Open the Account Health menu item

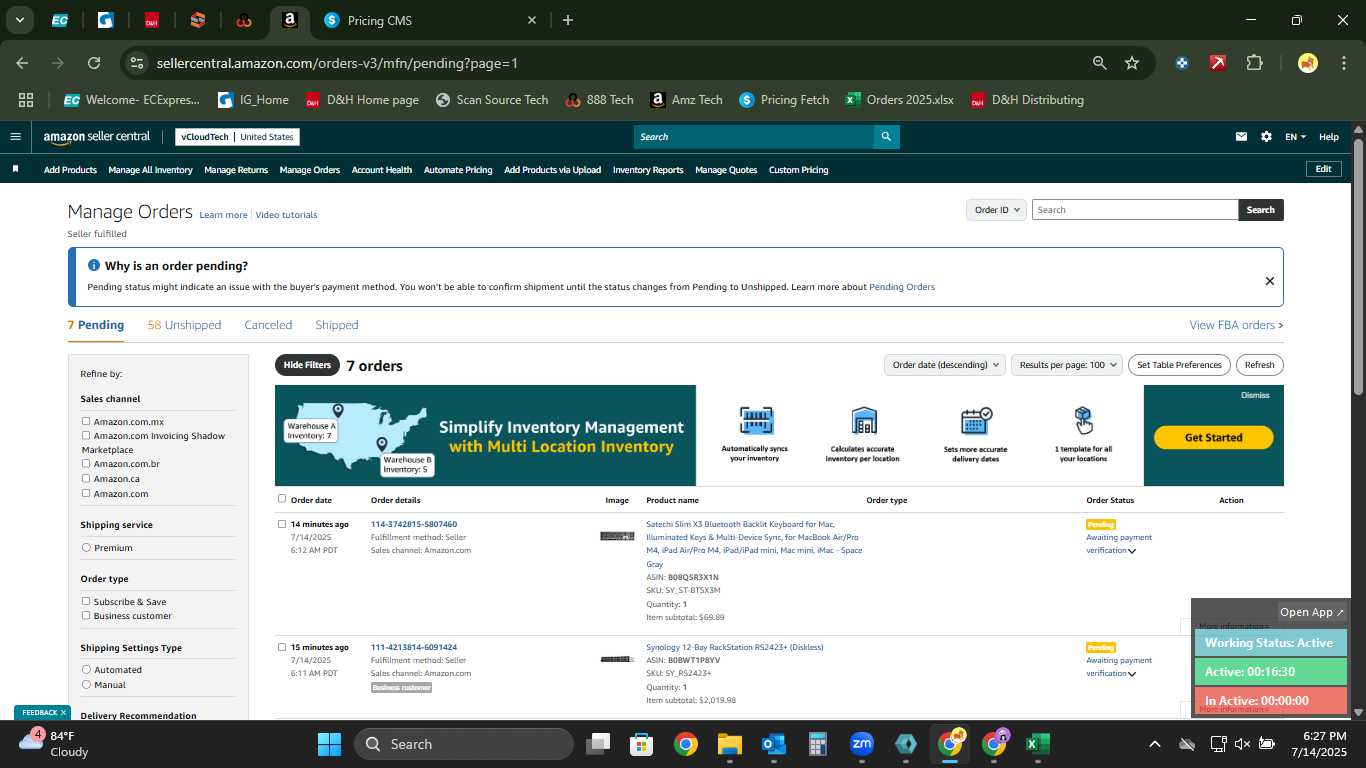coord(382,170)
